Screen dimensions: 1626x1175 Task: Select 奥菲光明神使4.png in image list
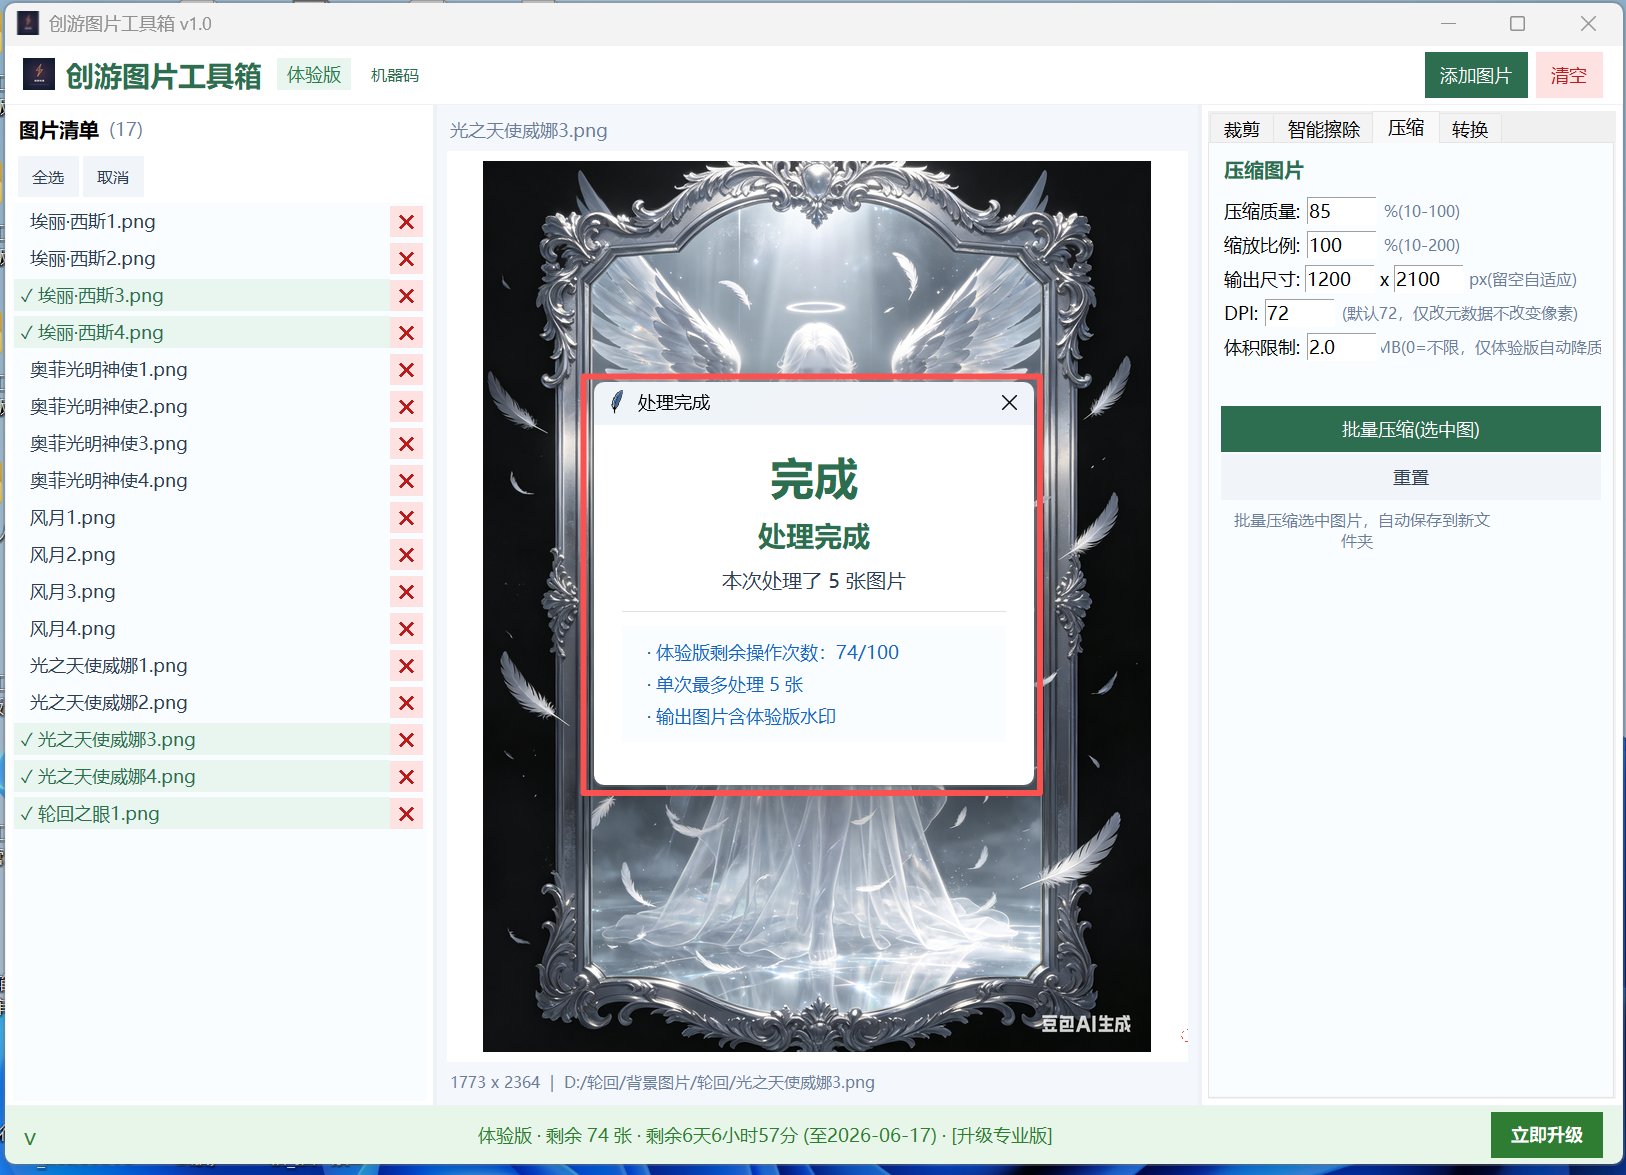tap(202, 481)
